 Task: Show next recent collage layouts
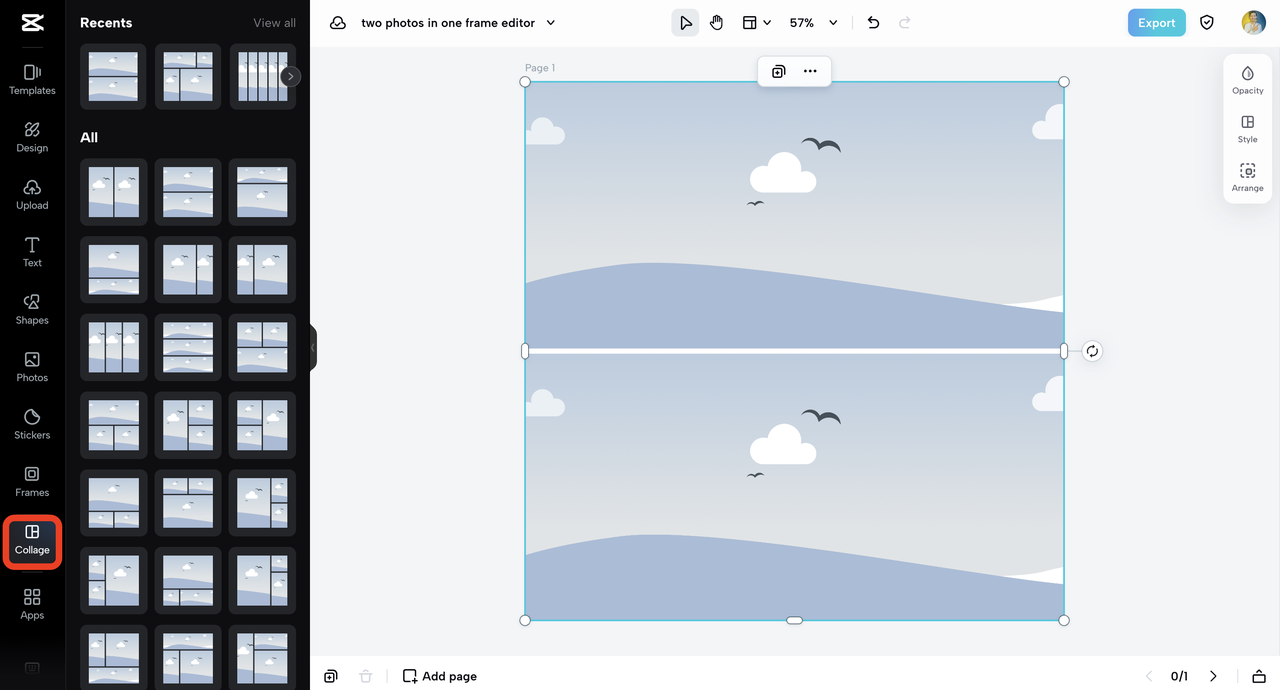tap(290, 76)
